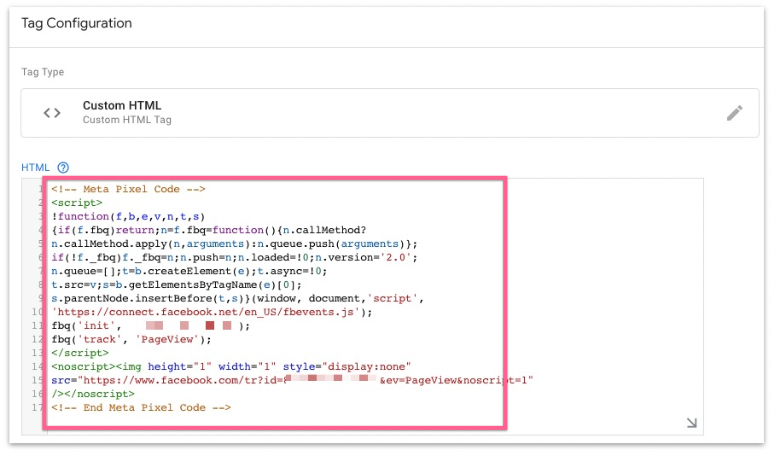Viewport: 776px width, 453px height.
Task: Click the HTML field label
Action: pyautogui.click(x=35, y=167)
